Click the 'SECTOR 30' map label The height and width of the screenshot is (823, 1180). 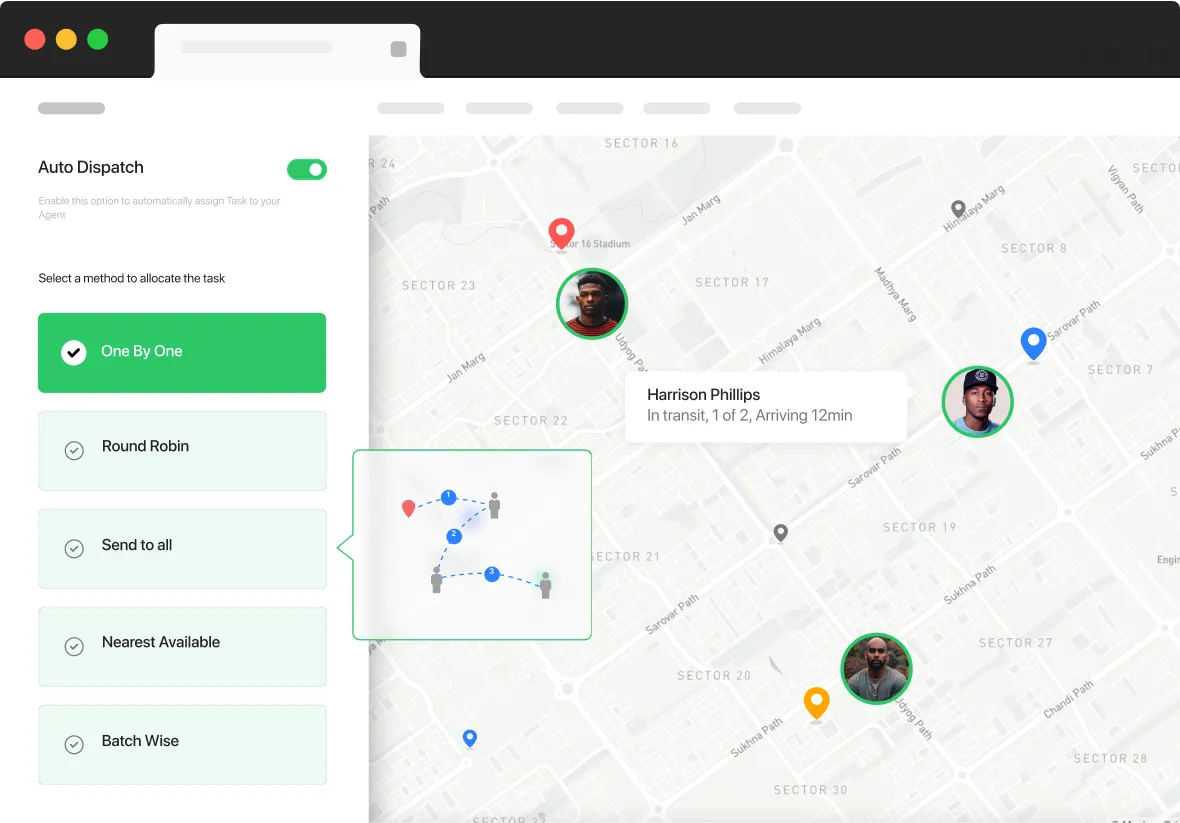tap(810, 790)
